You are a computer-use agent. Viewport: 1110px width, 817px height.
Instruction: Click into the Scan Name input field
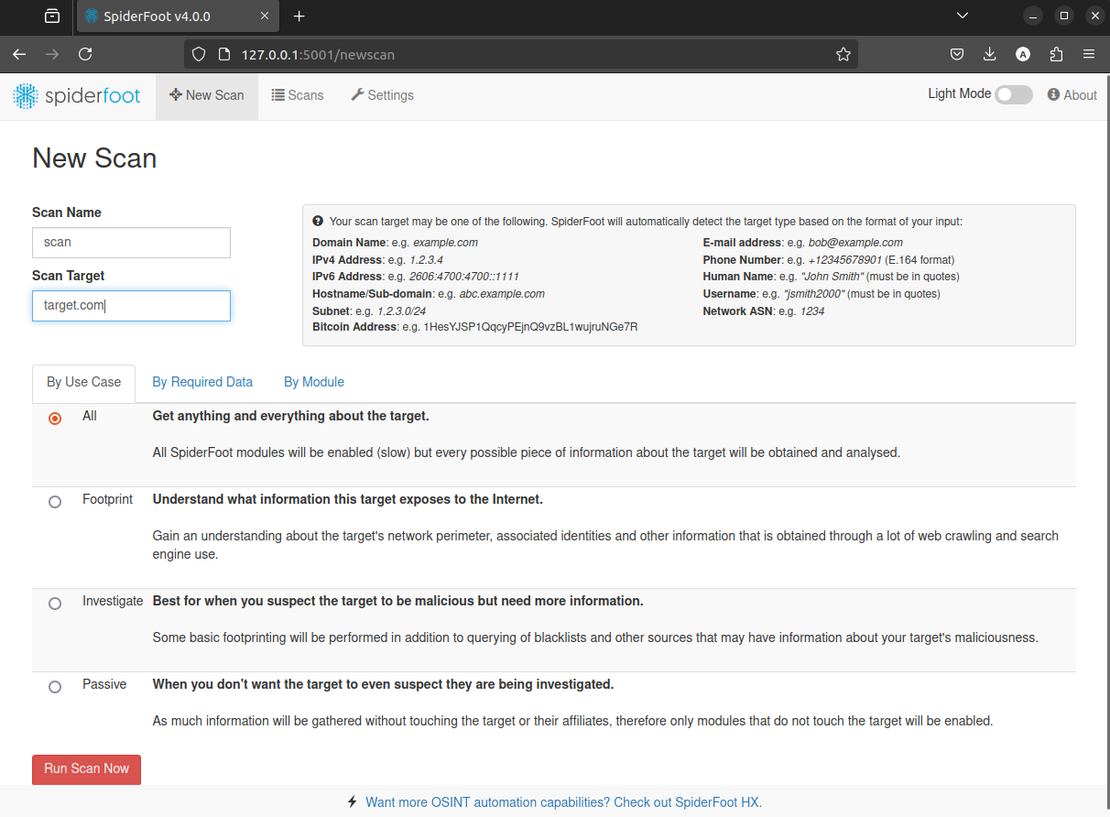[x=131, y=242]
